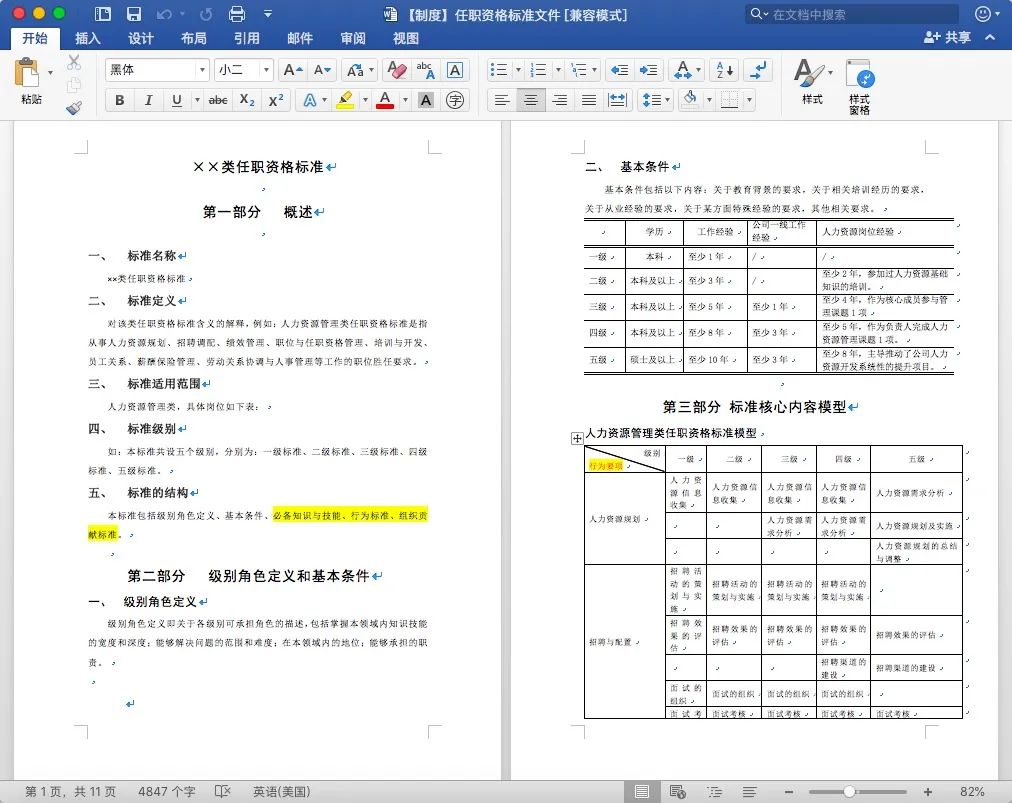Expand the numbered list dropdown arrow

click(x=558, y=70)
